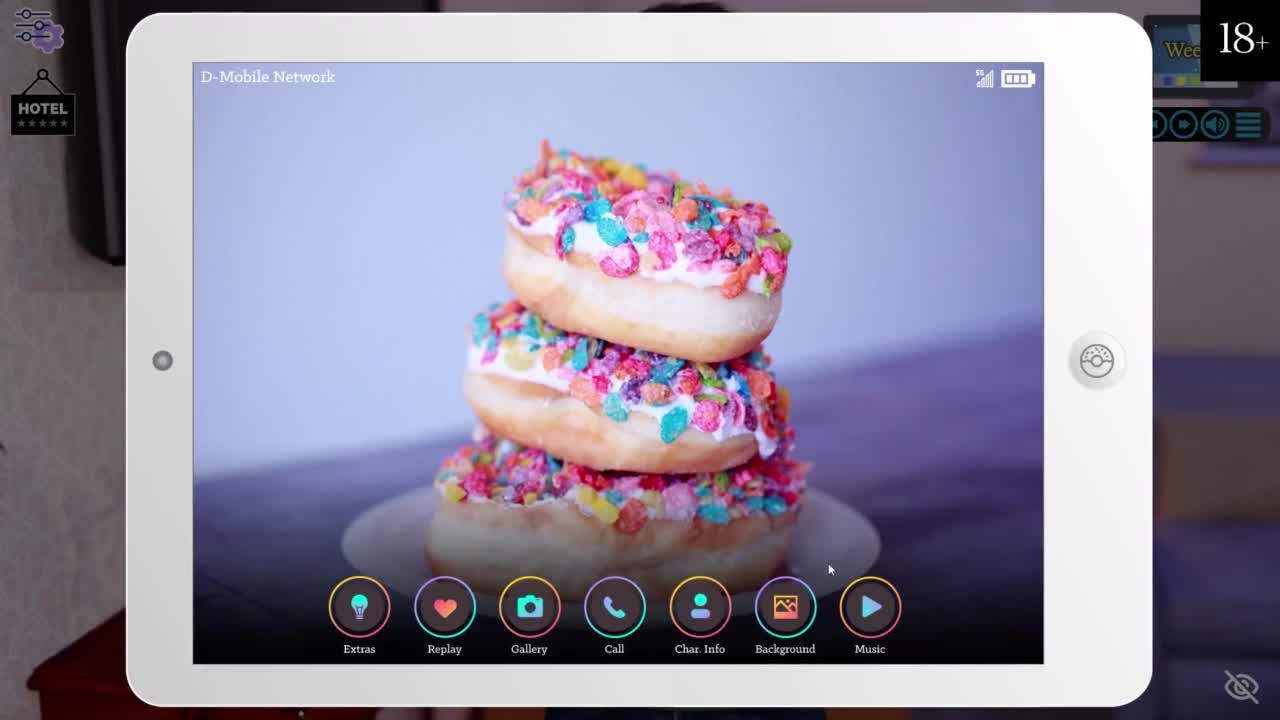Viewport: 1280px width, 720px height.
Task: Start the Music player app
Action: click(x=870, y=607)
